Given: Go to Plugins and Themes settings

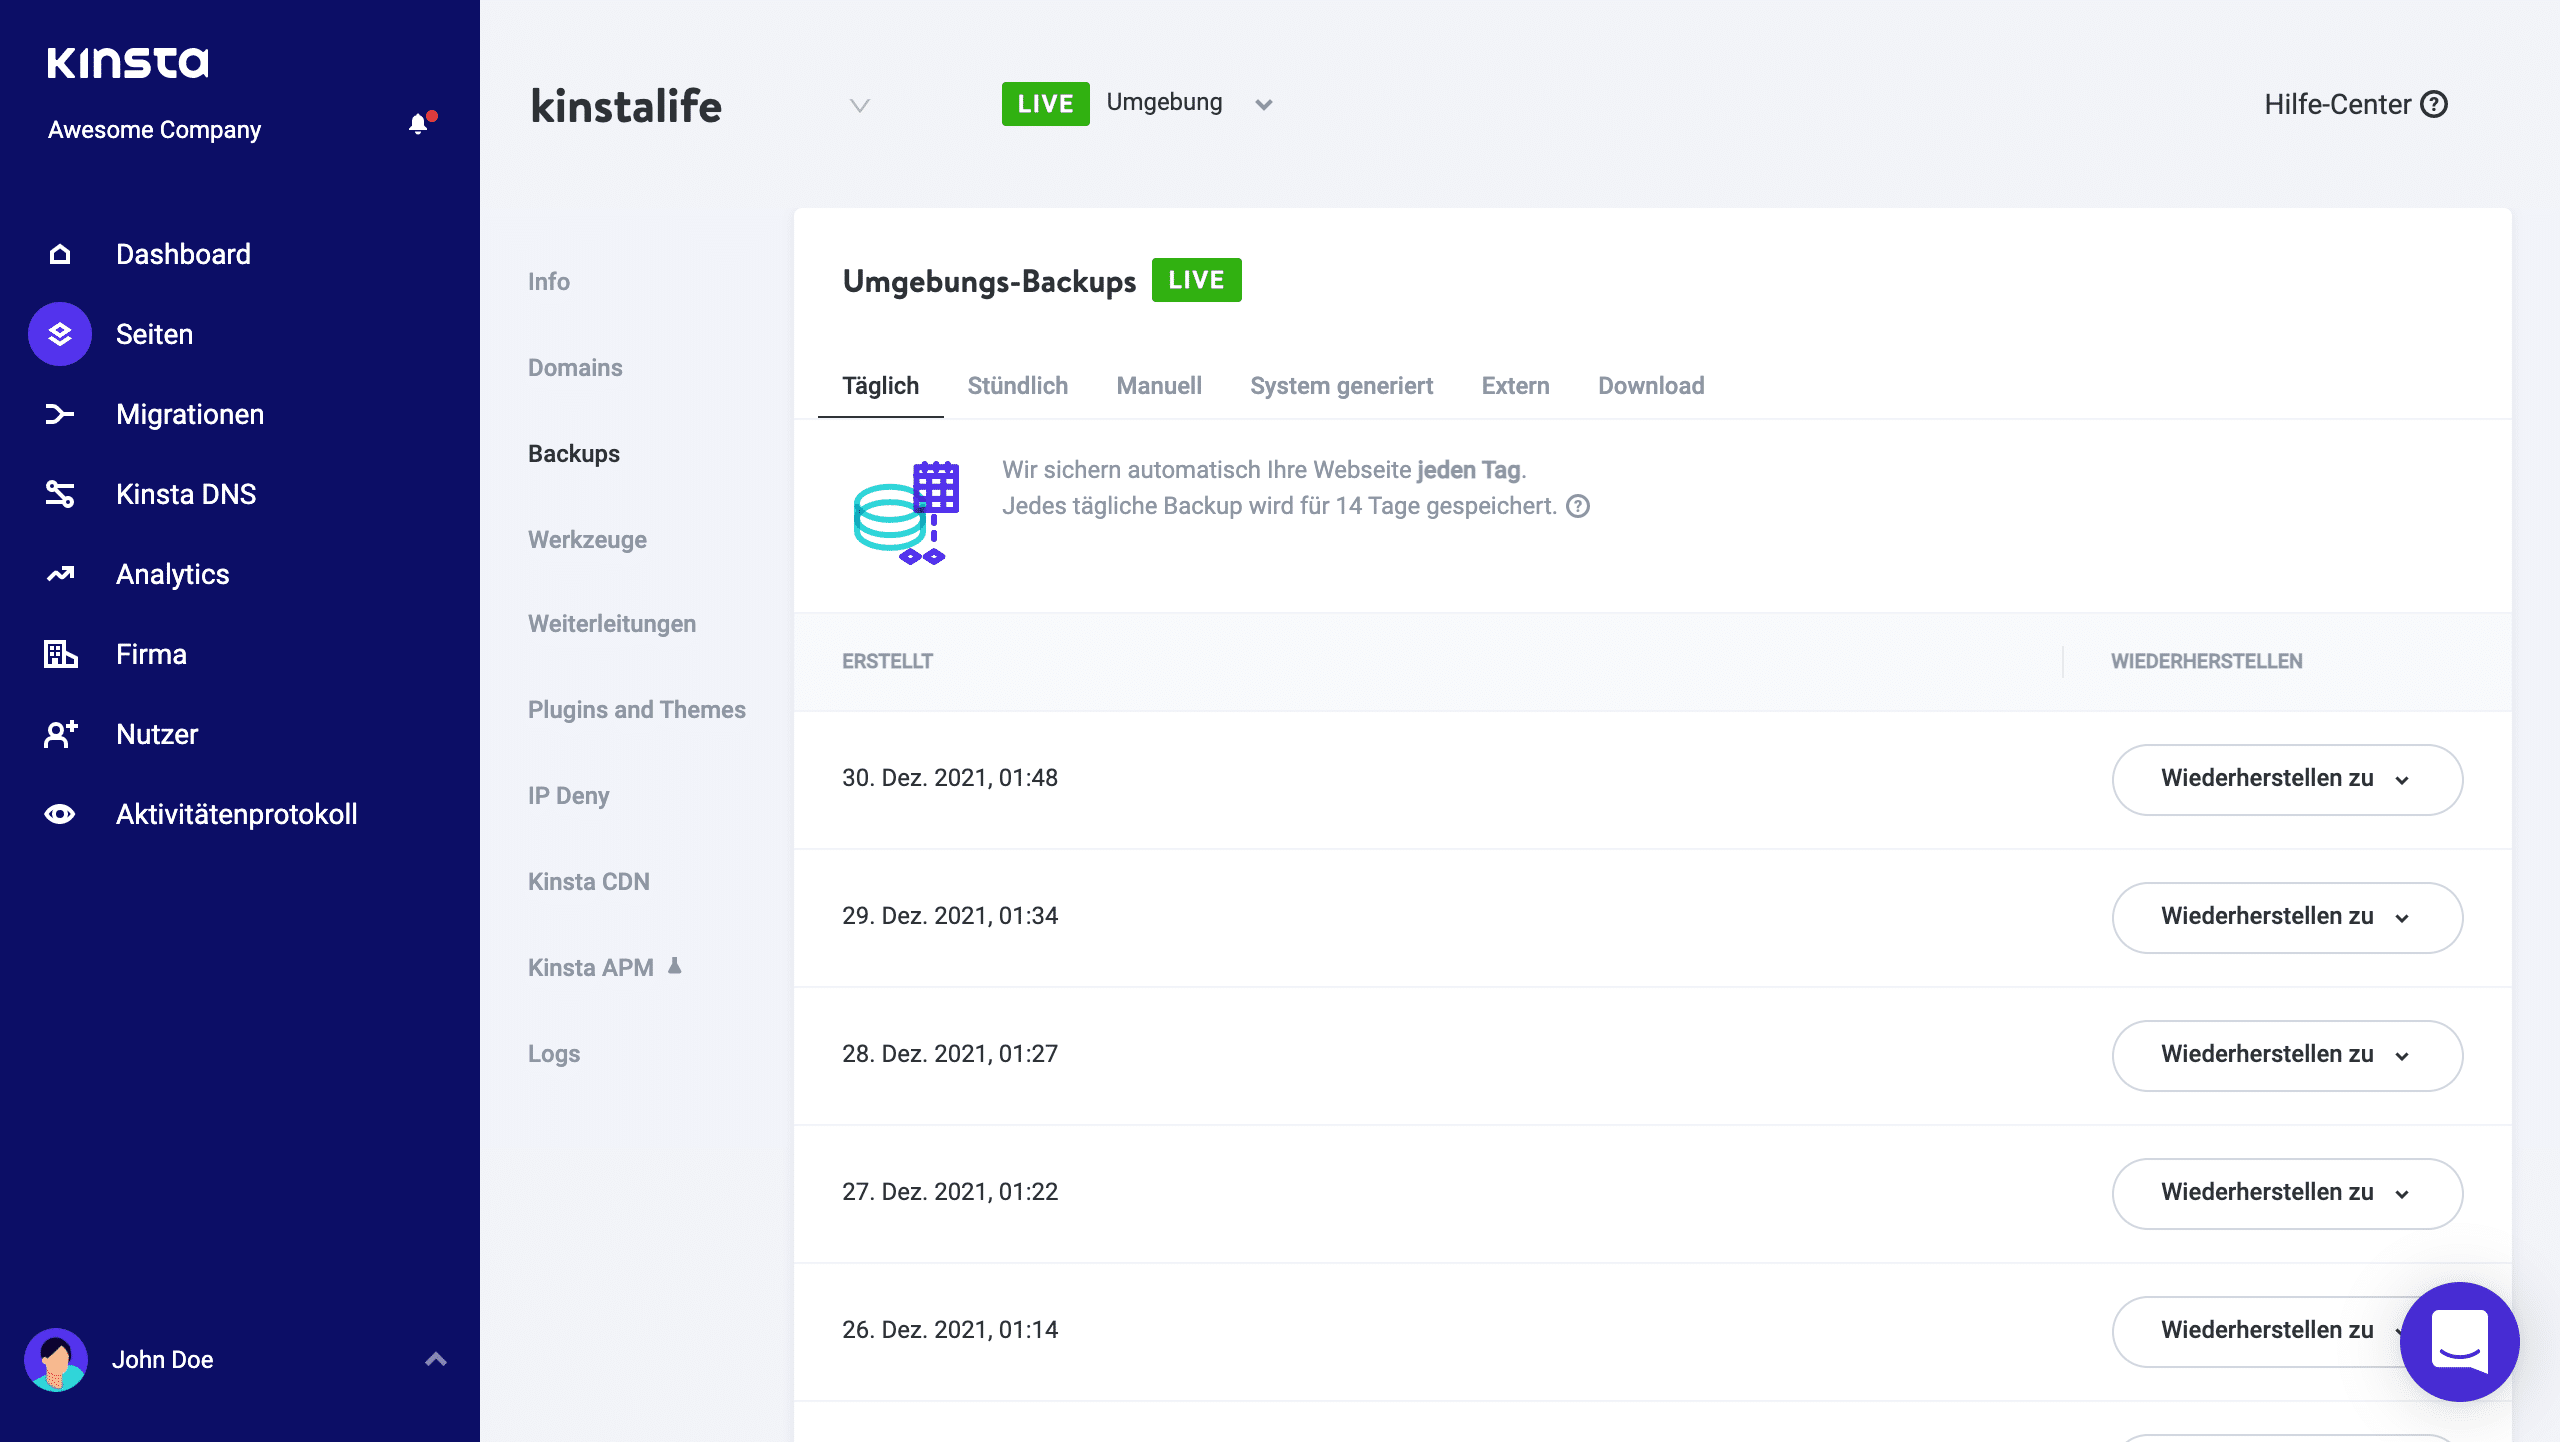Looking at the screenshot, I should 636,709.
